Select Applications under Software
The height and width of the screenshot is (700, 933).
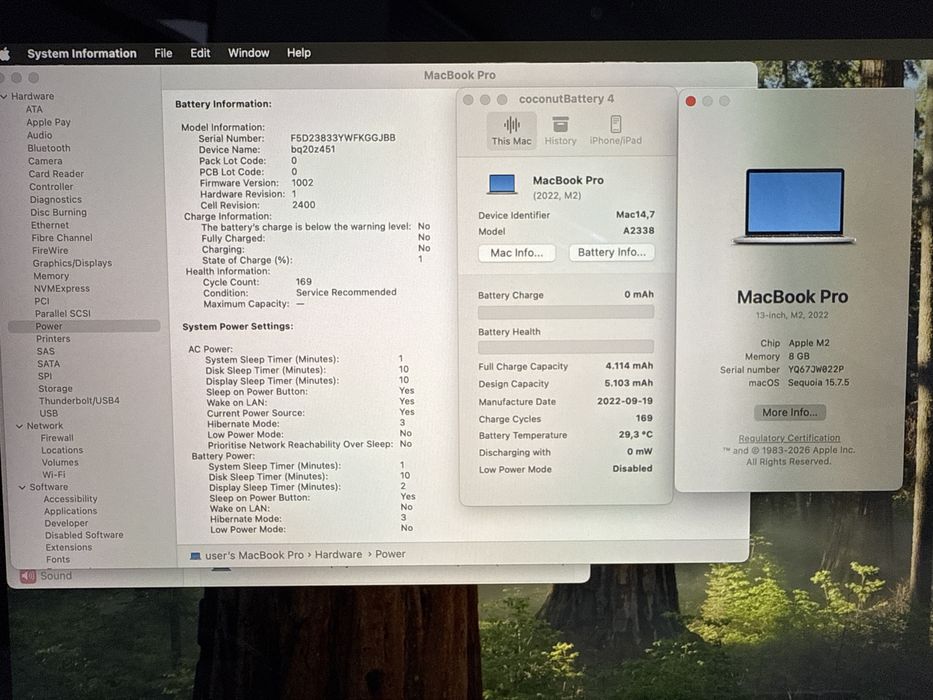click(70, 511)
